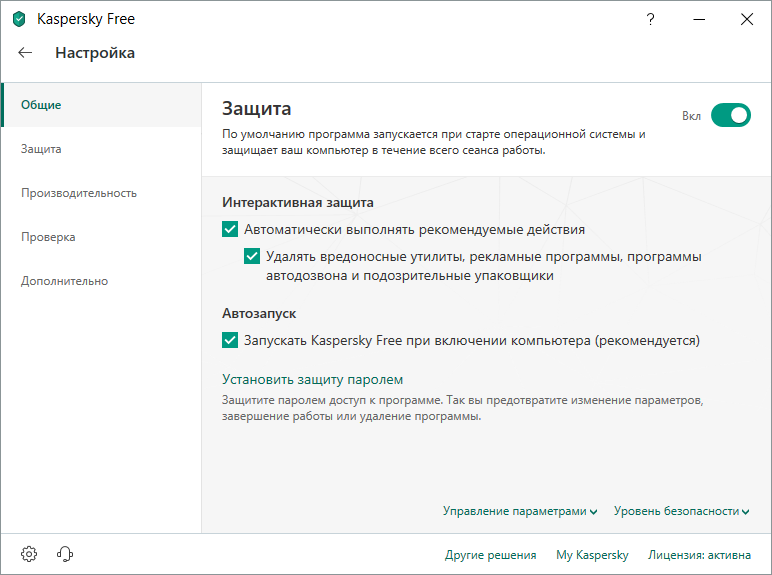Click the back arrow next to Настройка
The image size is (772, 575).
point(26,53)
